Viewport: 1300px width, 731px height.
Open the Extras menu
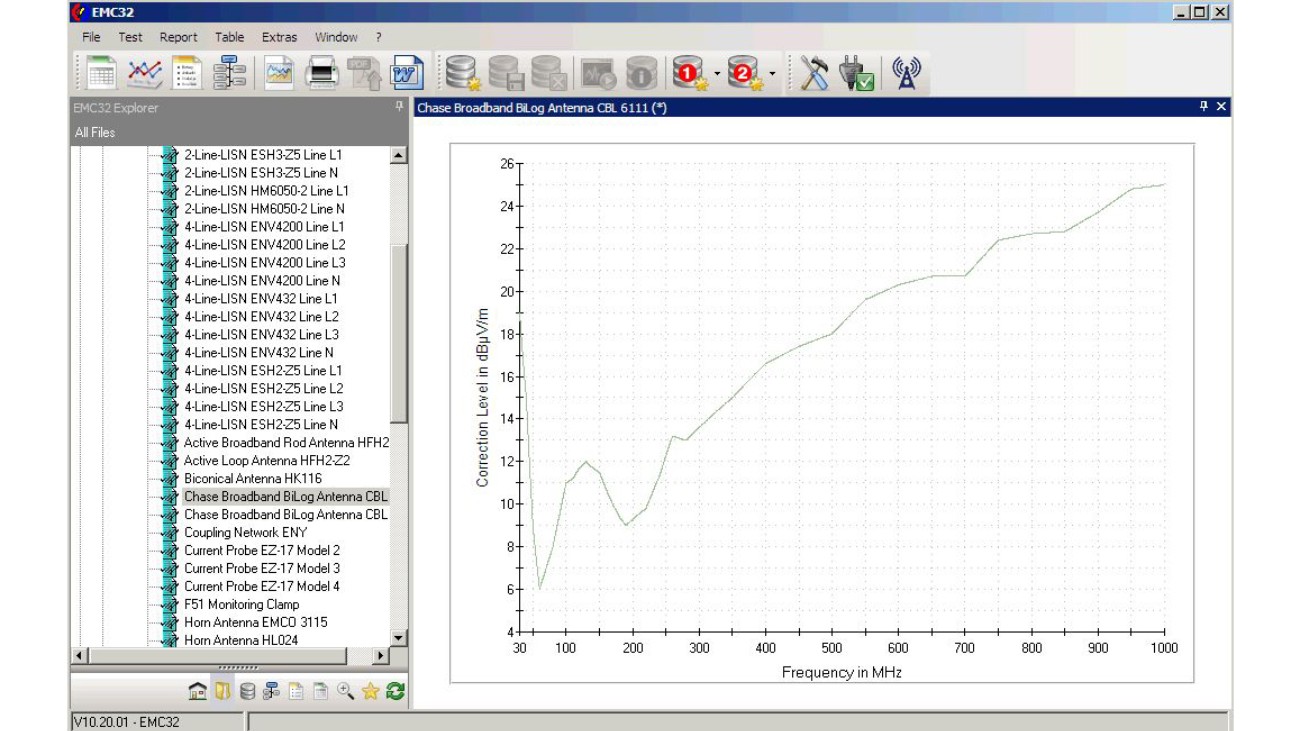click(279, 37)
